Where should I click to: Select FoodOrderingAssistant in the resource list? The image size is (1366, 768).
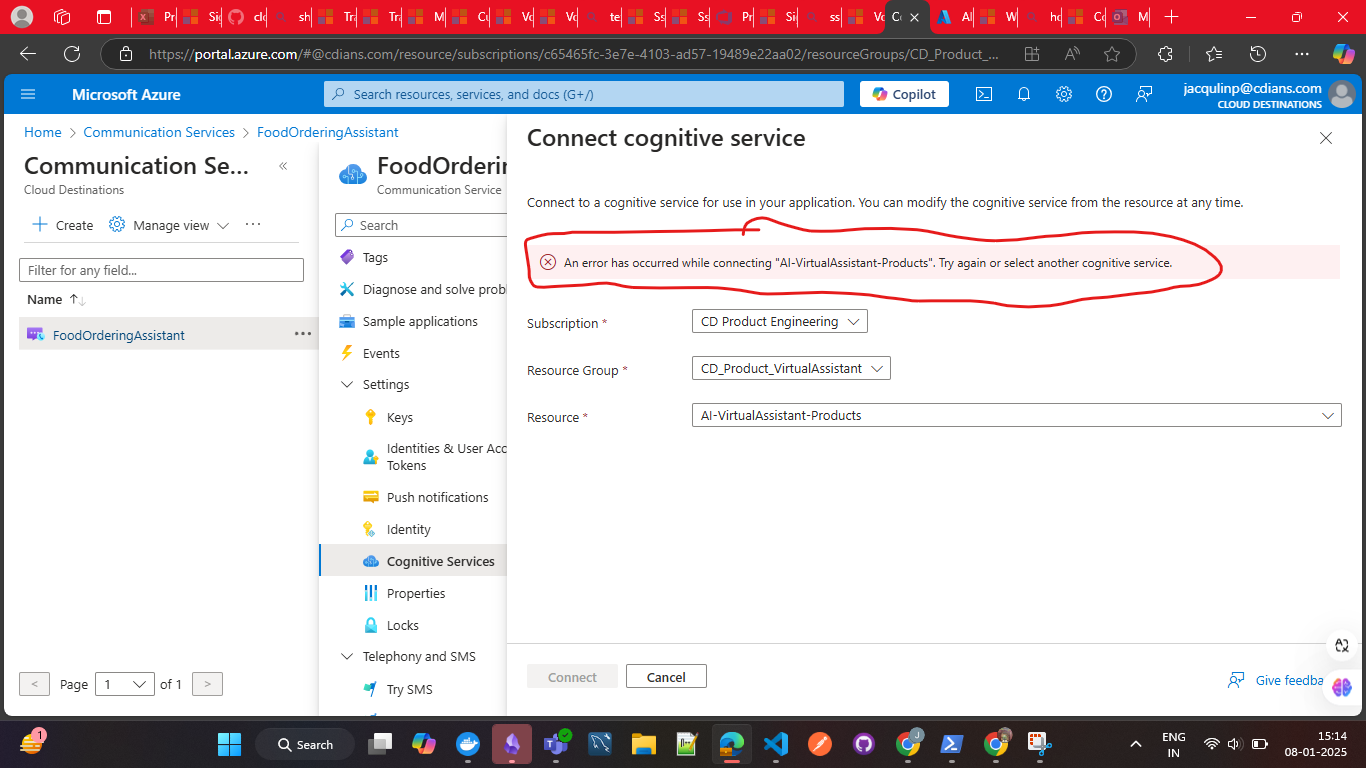point(118,335)
